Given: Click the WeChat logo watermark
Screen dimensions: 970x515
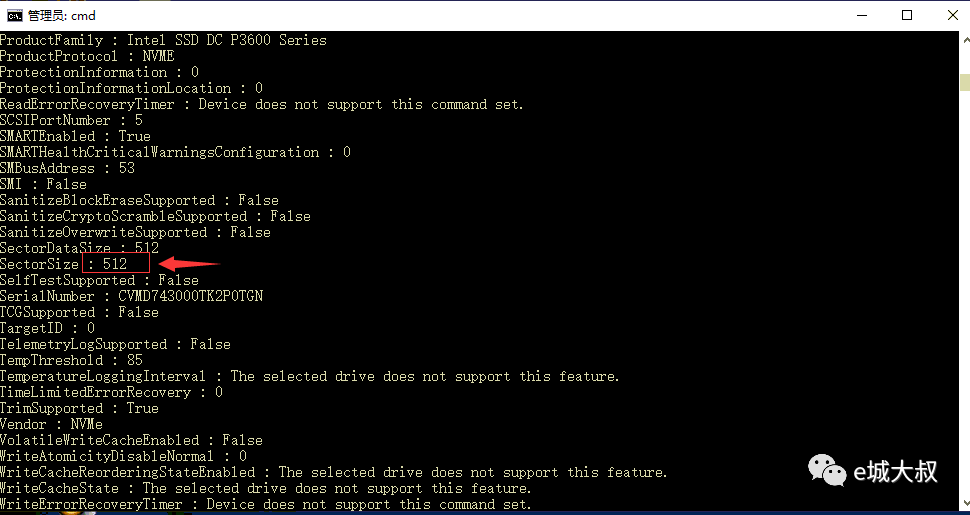Looking at the screenshot, I should [x=826, y=470].
